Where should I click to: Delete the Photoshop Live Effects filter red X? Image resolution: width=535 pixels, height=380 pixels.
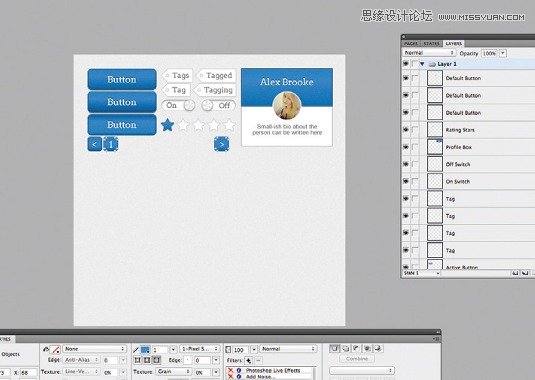pyautogui.click(x=231, y=370)
